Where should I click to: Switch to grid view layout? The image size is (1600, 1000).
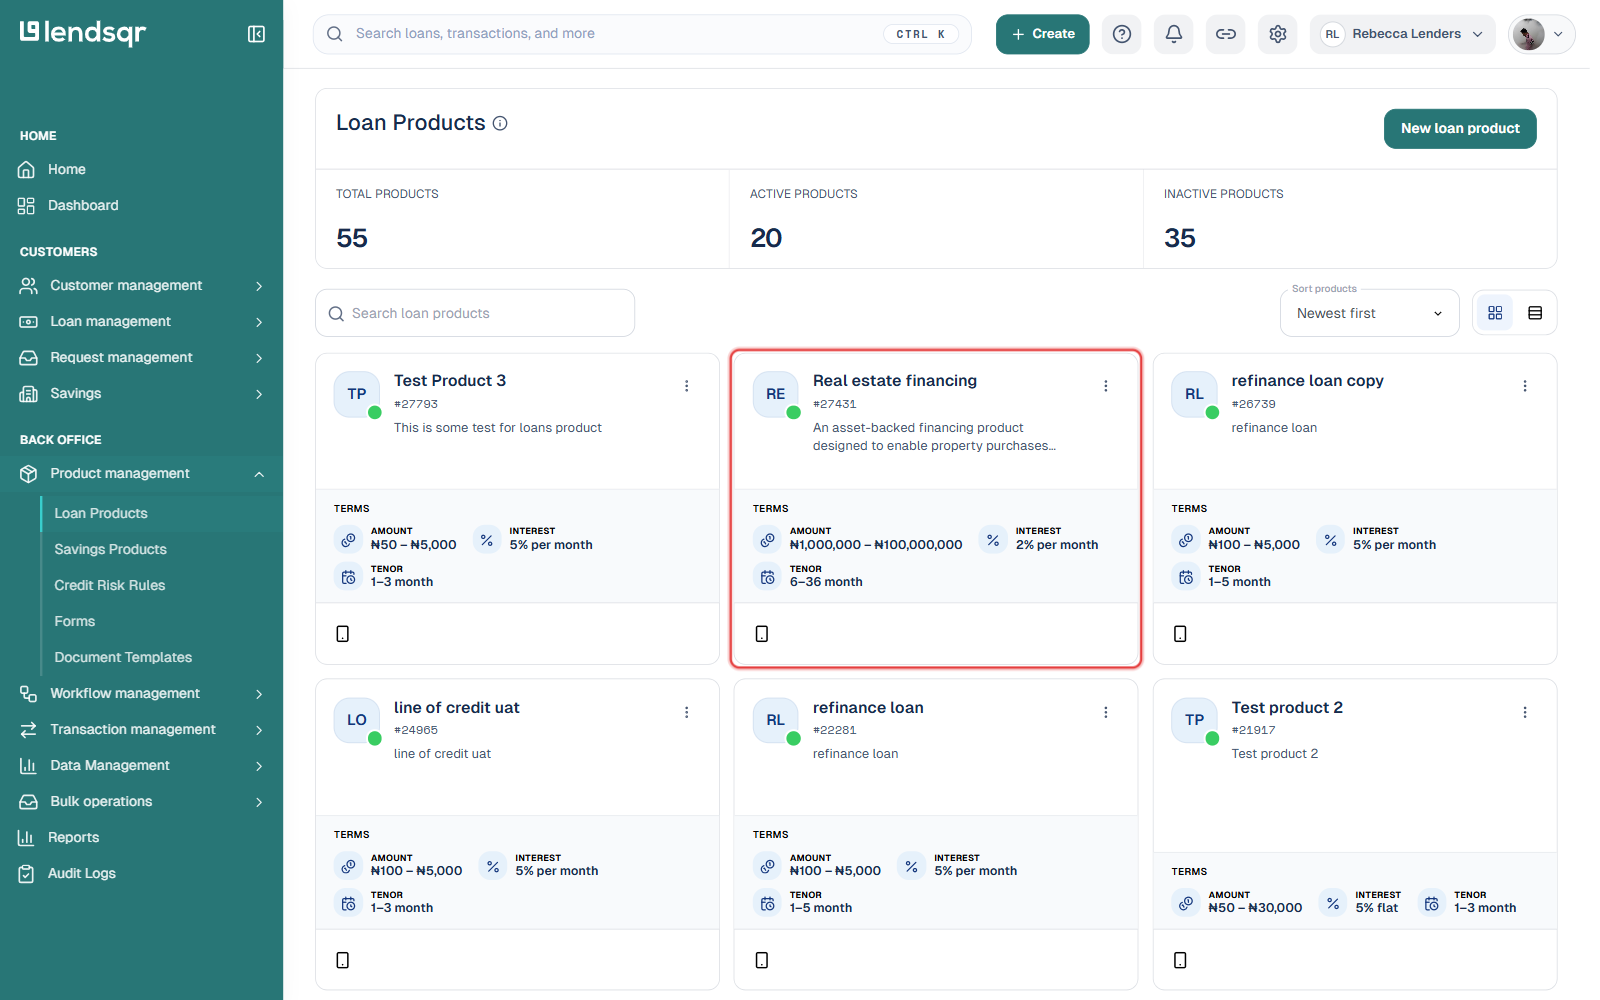(x=1495, y=313)
